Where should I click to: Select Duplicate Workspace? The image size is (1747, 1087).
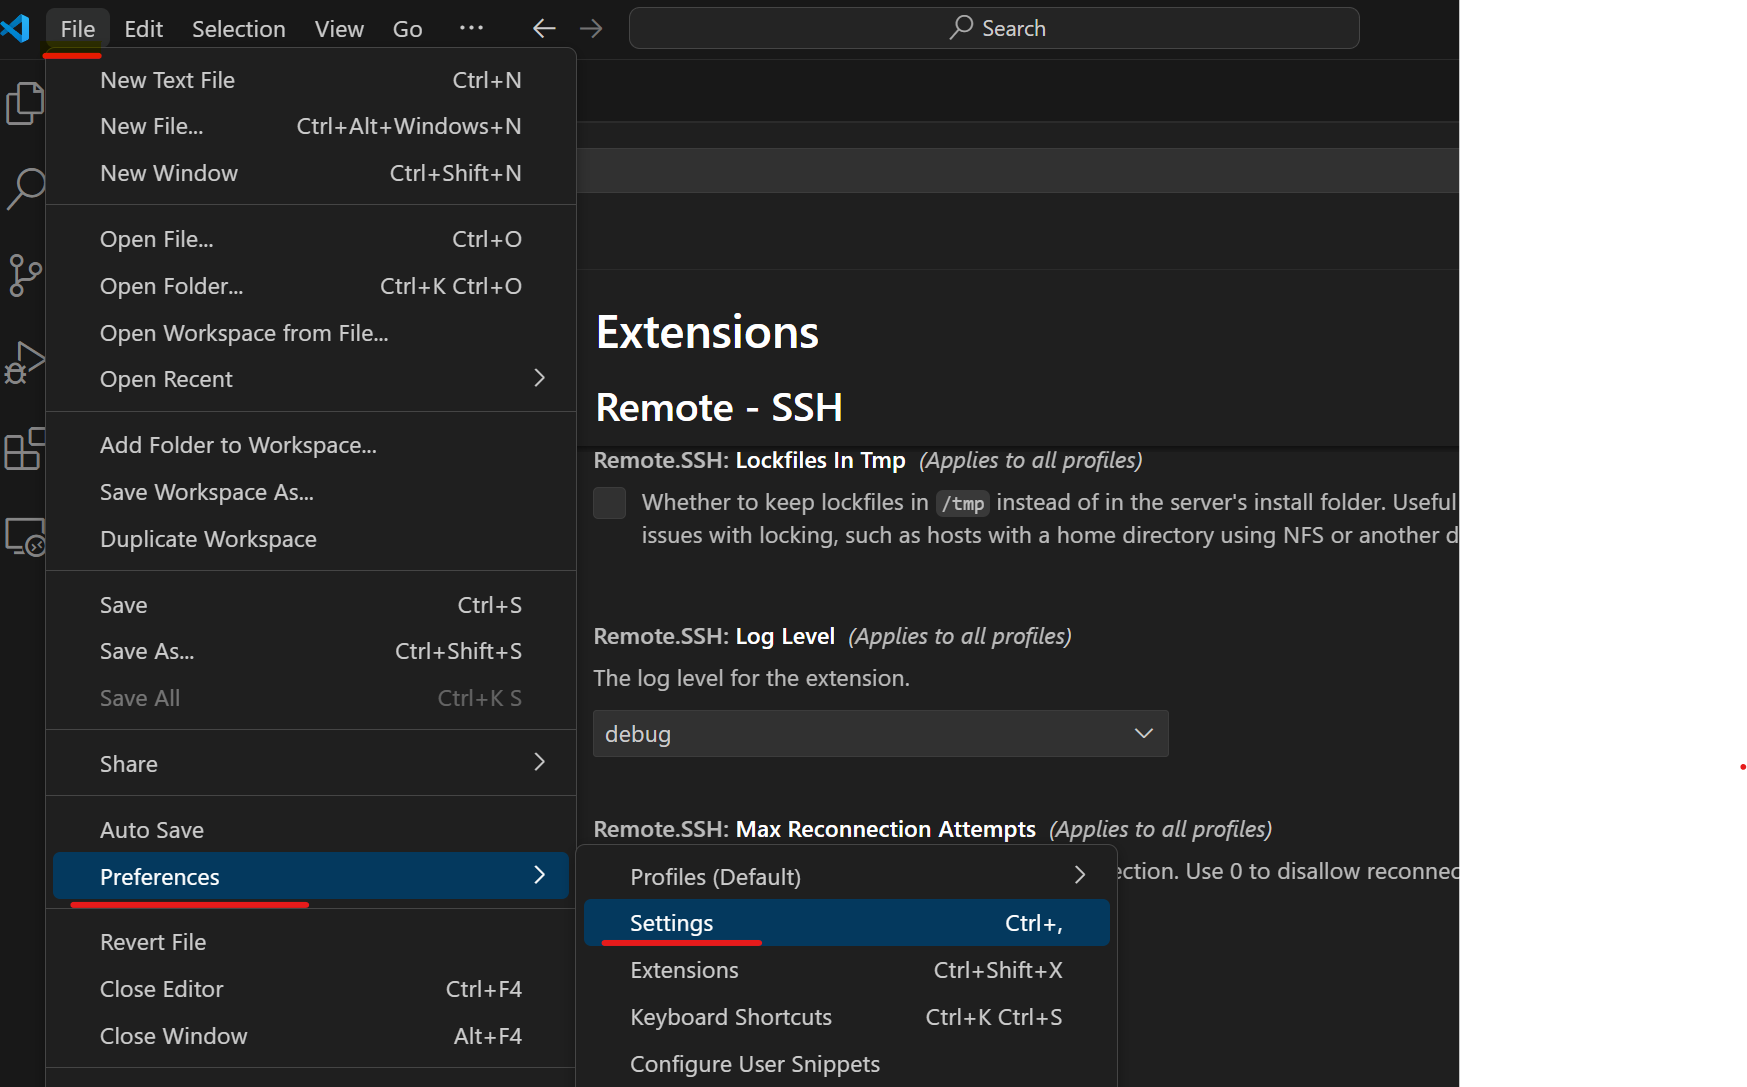(207, 538)
